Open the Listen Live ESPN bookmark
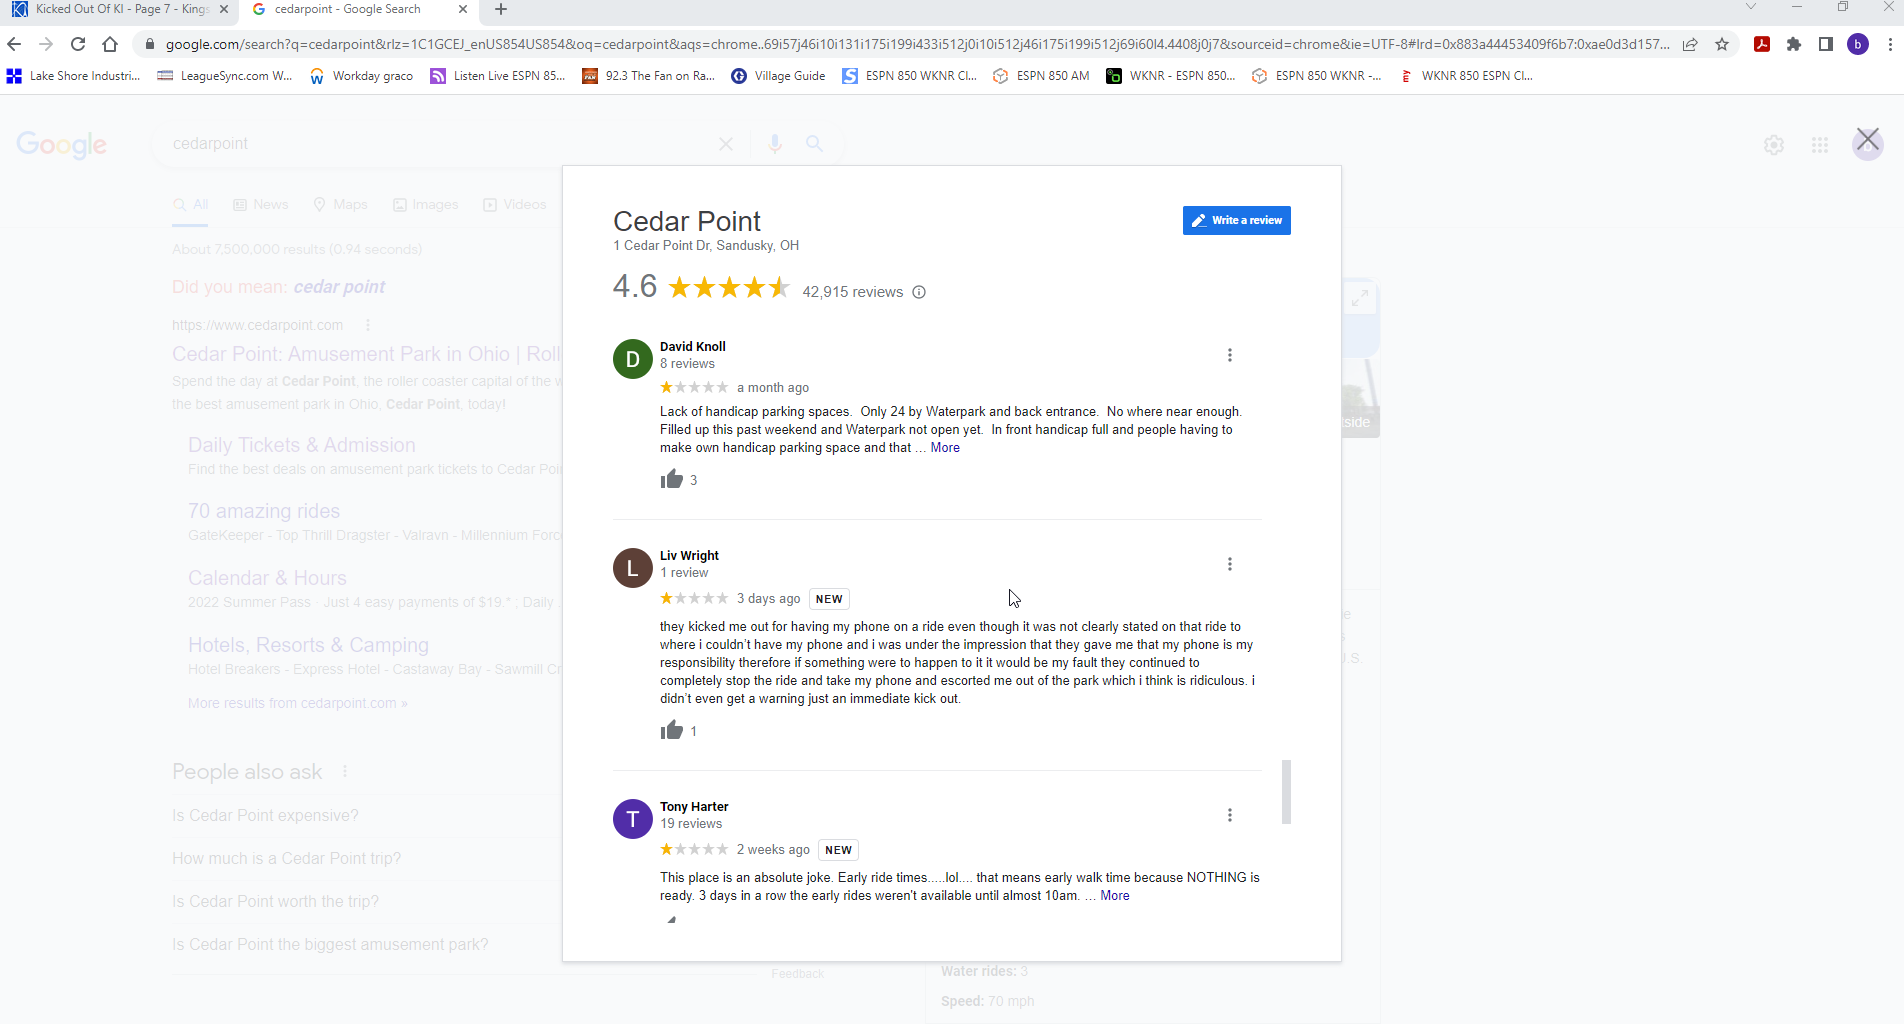1904x1024 pixels. tap(498, 76)
